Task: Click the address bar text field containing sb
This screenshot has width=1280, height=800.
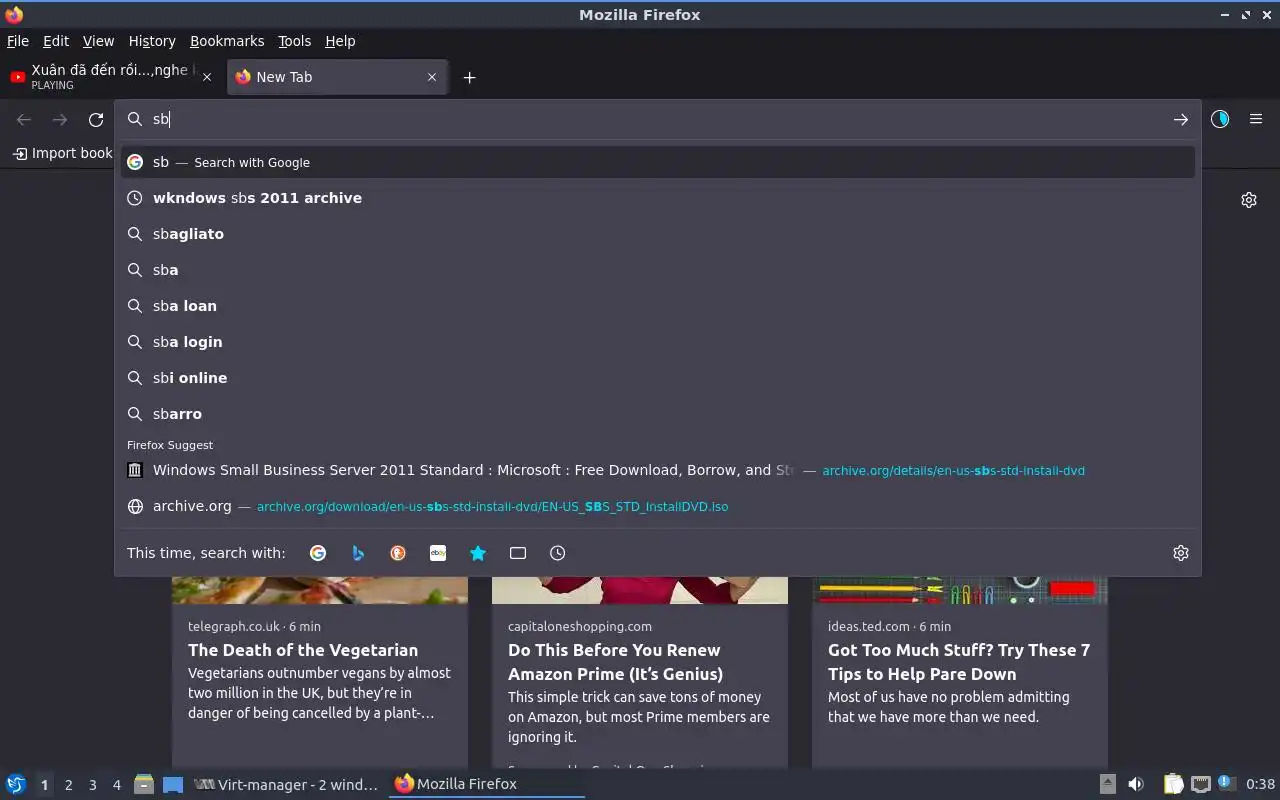Action: 660,119
